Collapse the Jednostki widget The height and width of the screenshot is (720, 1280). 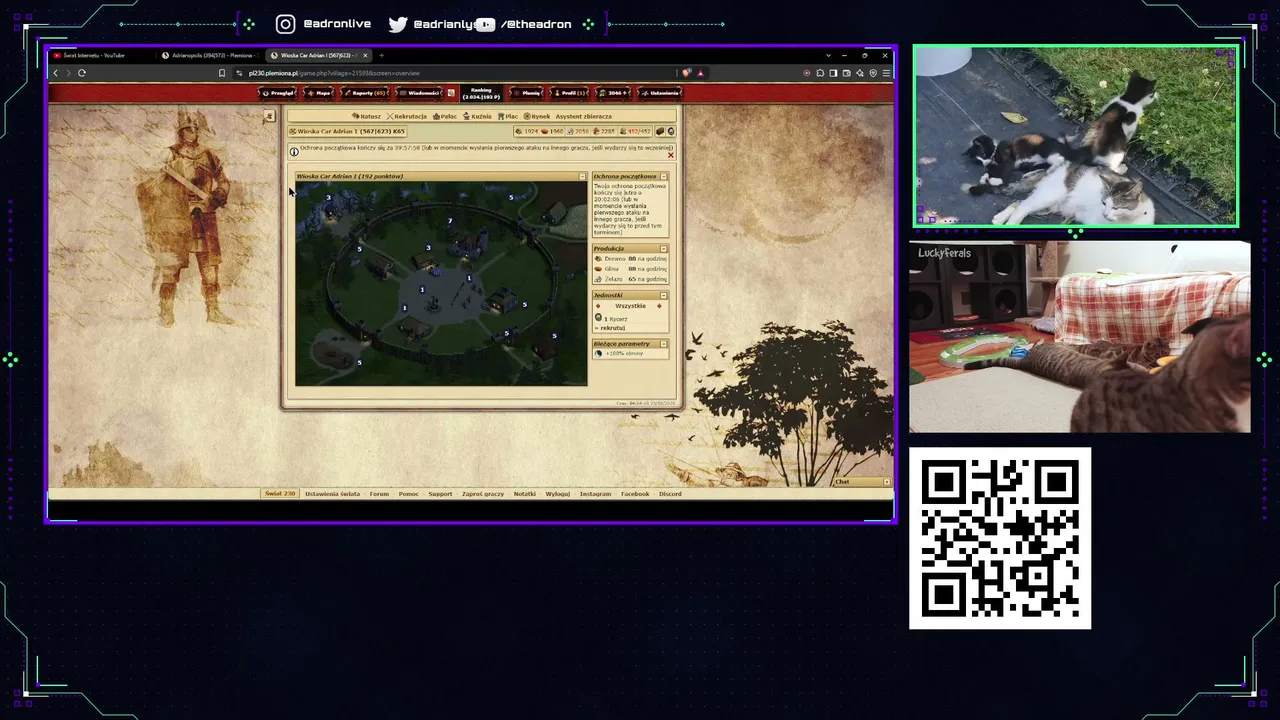tap(663, 296)
